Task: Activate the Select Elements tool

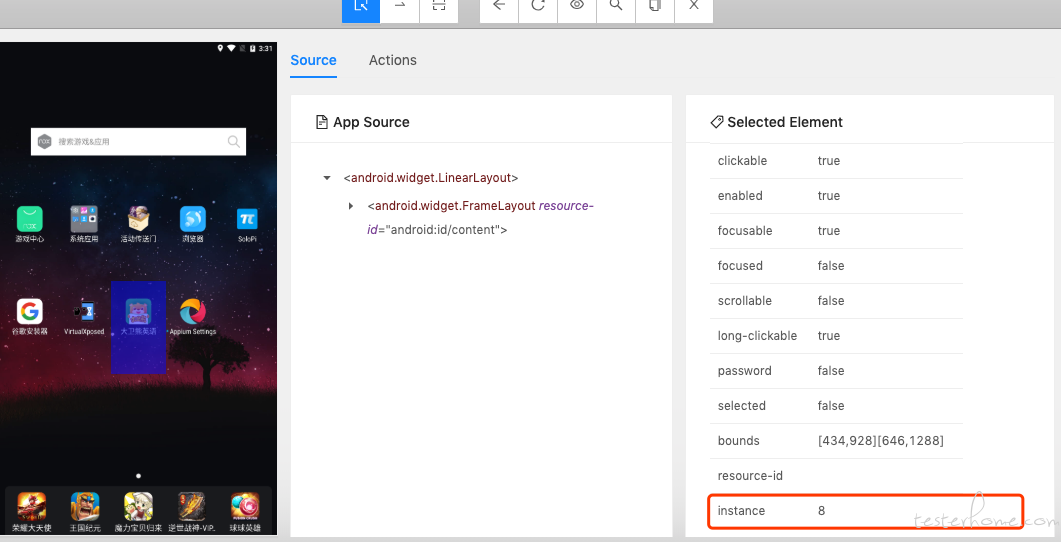Action: [361, 7]
